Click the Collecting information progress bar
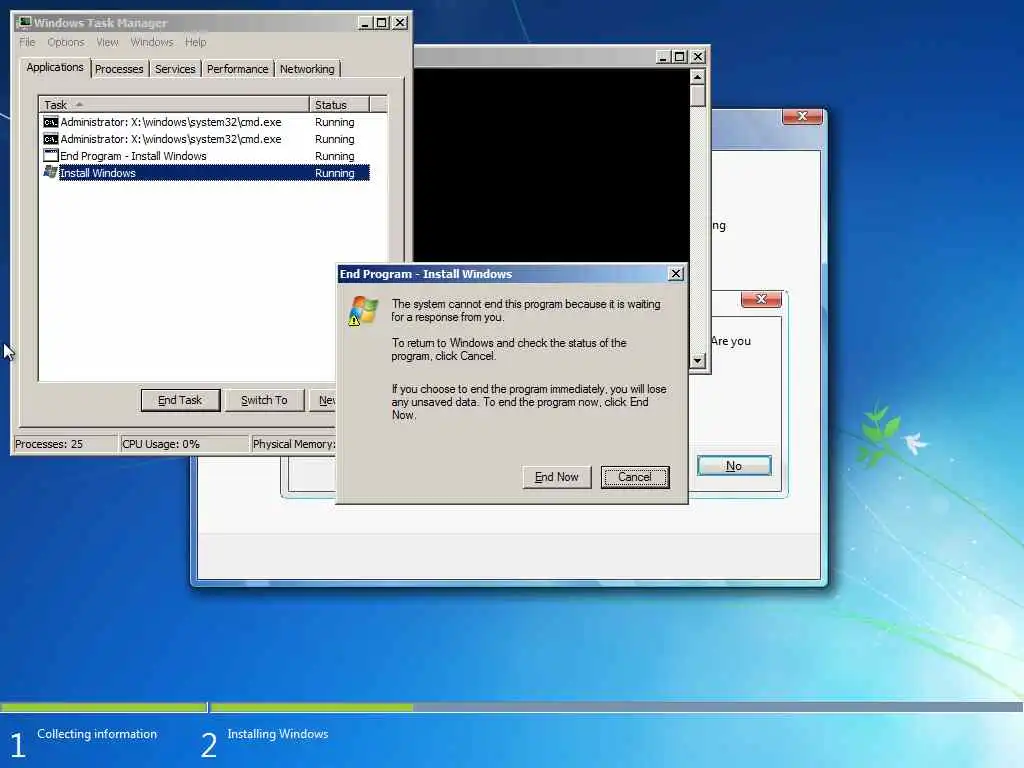The image size is (1024, 768). [103, 707]
